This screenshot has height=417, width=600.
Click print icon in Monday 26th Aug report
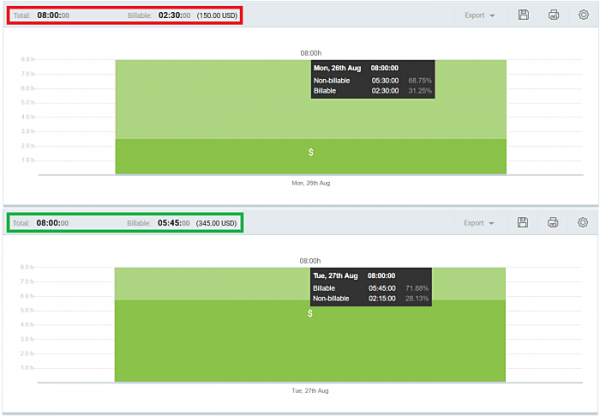553,15
